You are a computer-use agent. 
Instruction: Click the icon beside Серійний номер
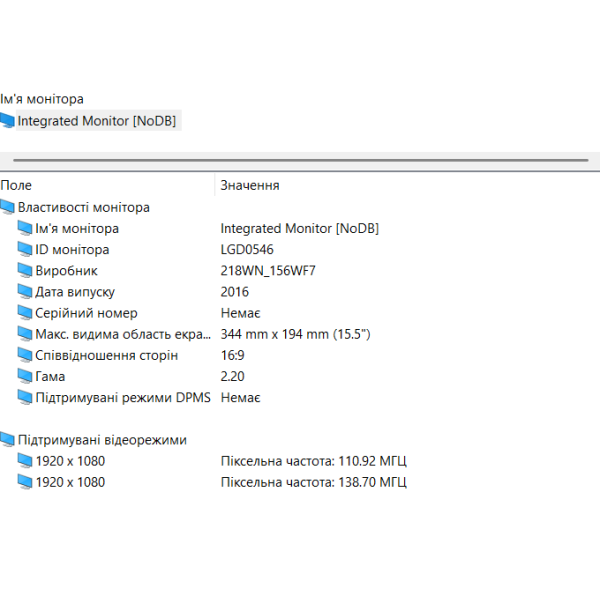pyautogui.click(x=25, y=313)
